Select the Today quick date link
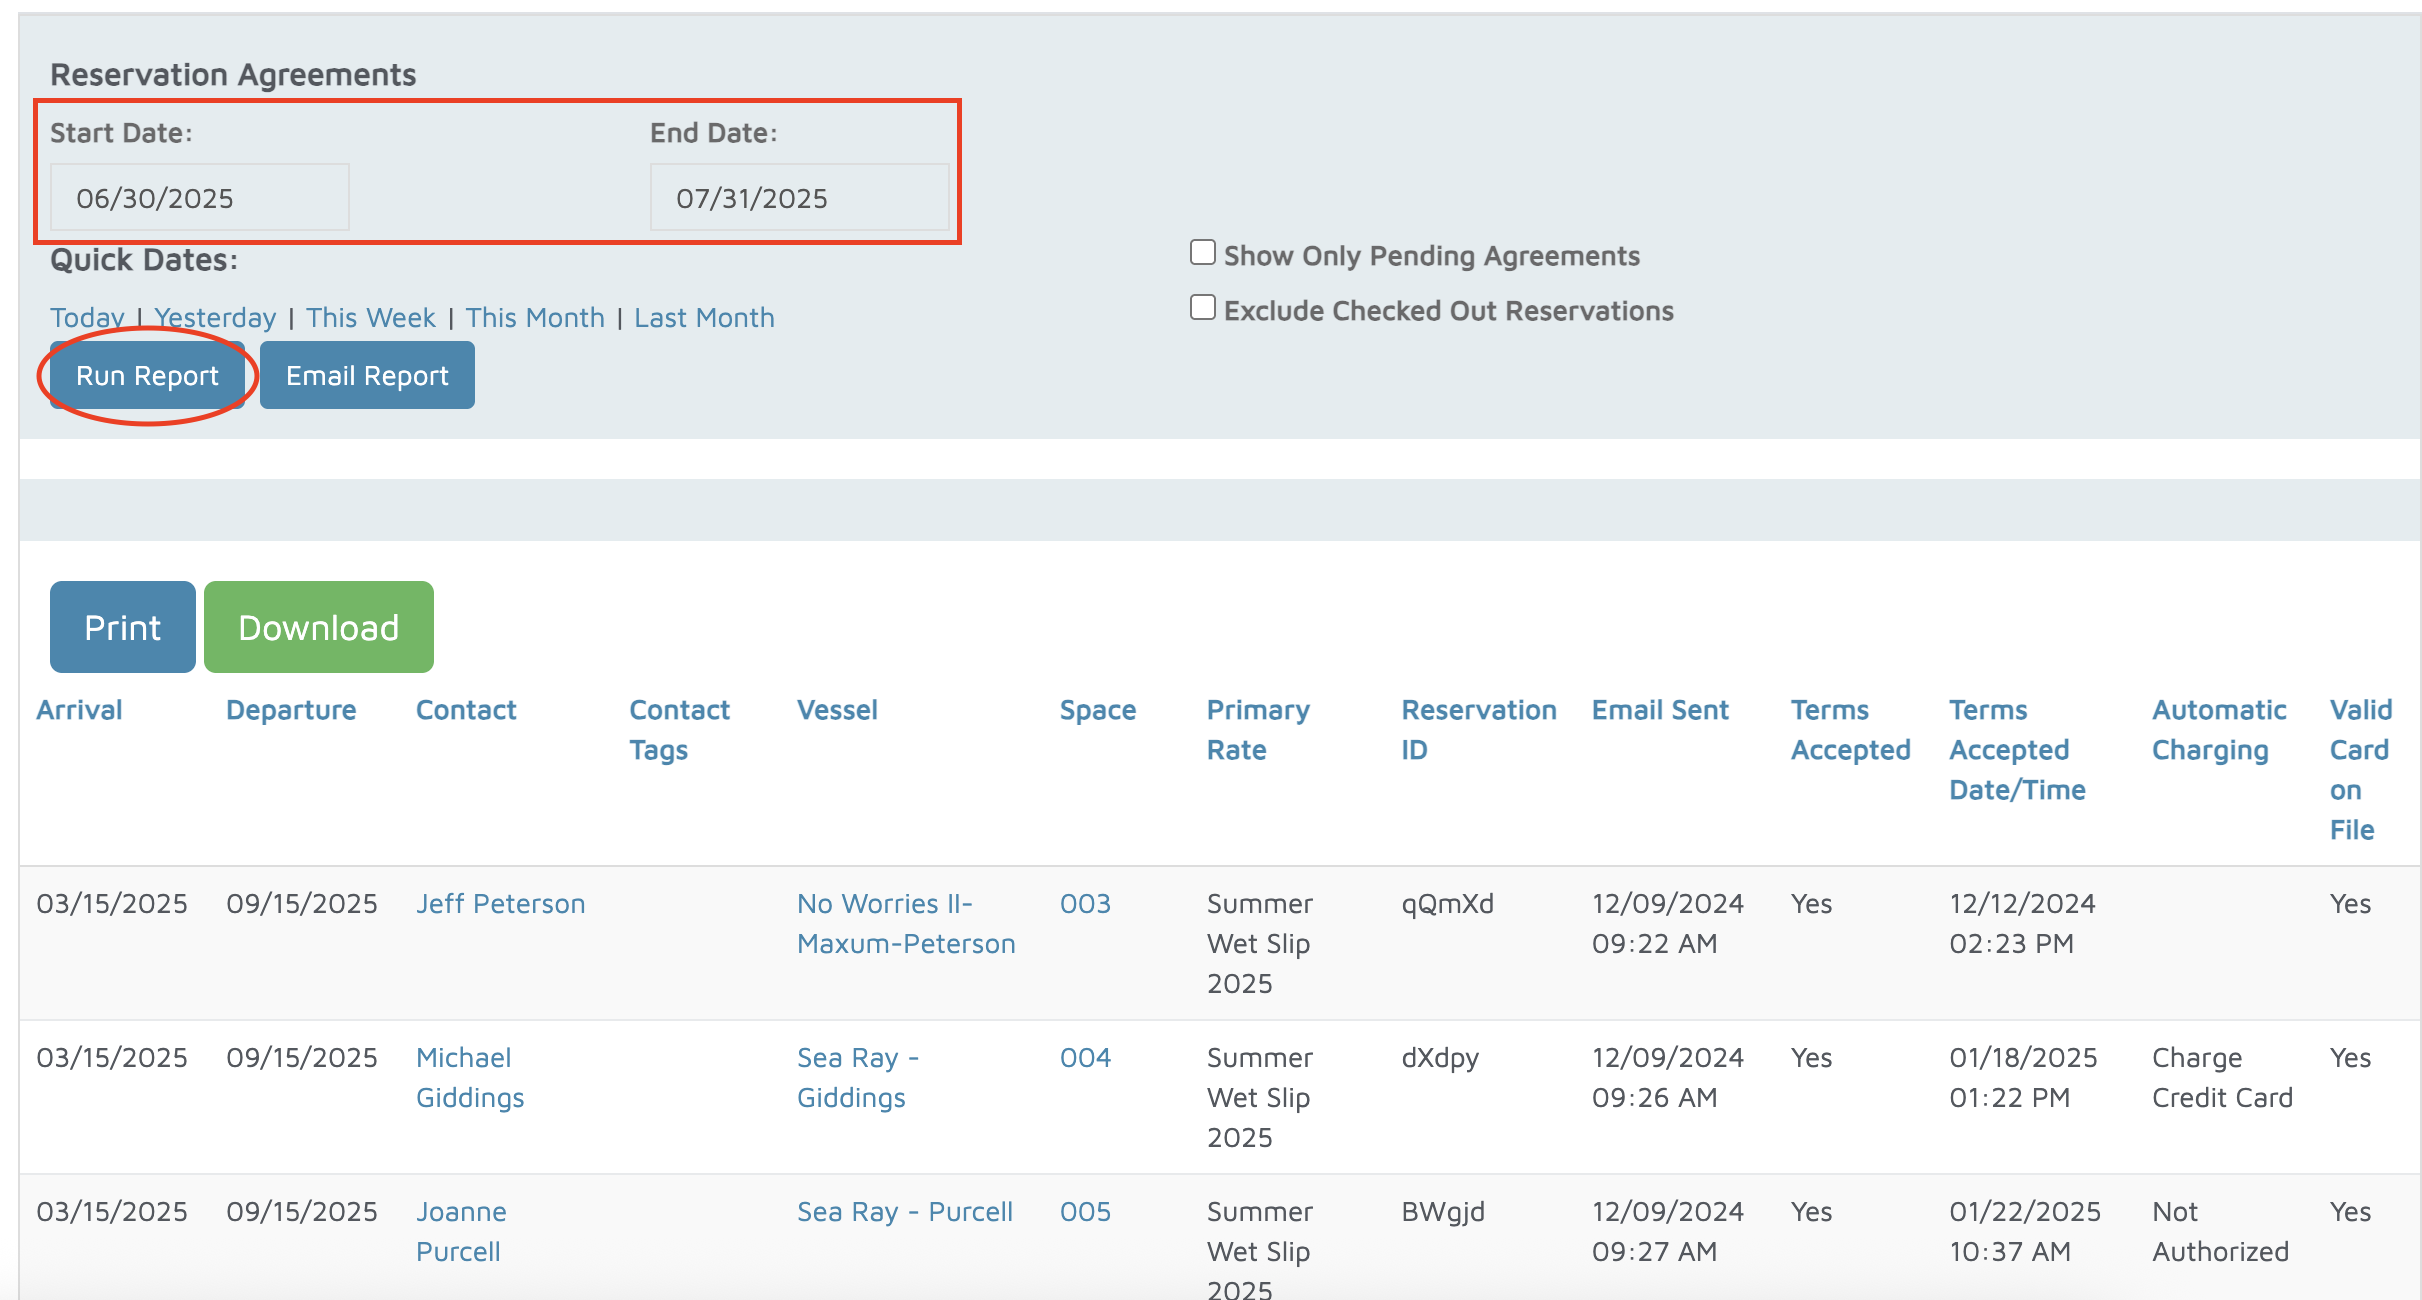This screenshot has width=2422, height=1300. [87, 318]
